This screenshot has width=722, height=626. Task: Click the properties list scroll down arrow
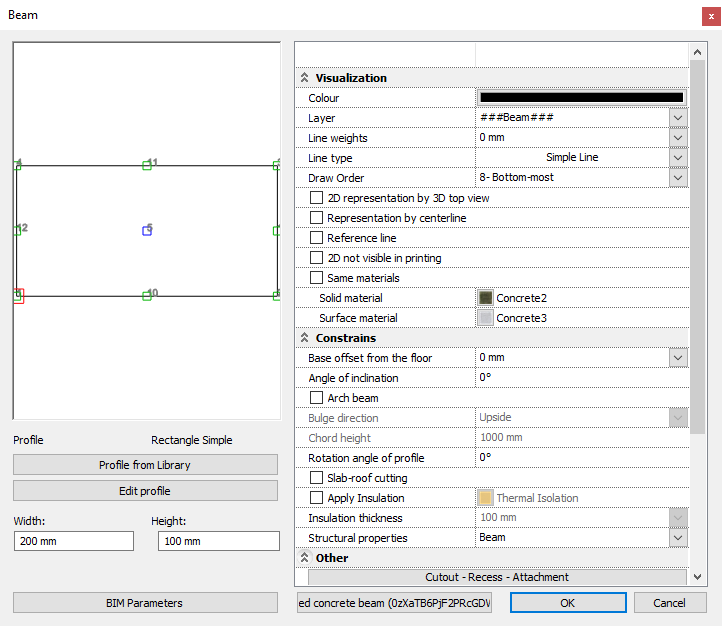click(698, 577)
